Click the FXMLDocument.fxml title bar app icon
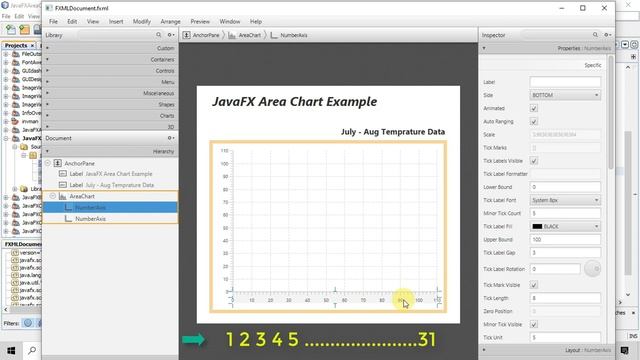 tap(49, 8)
